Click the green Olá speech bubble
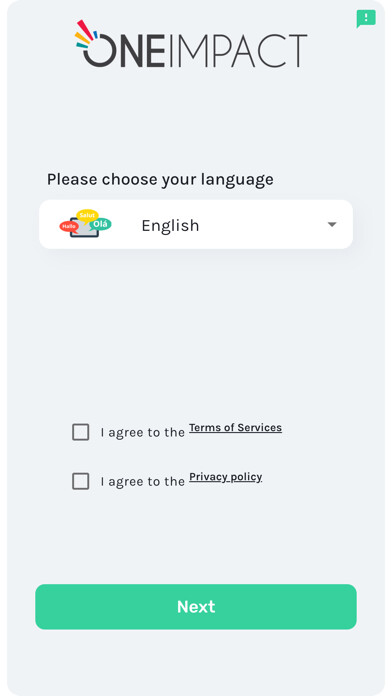The image size is (392, 696). pos(101,225)
